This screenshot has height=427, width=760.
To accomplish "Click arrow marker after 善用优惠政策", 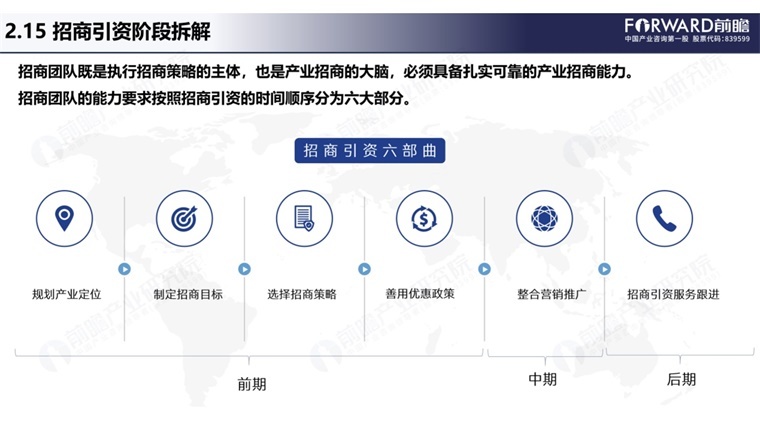I will pyautogui.click(x=484, y=269).
